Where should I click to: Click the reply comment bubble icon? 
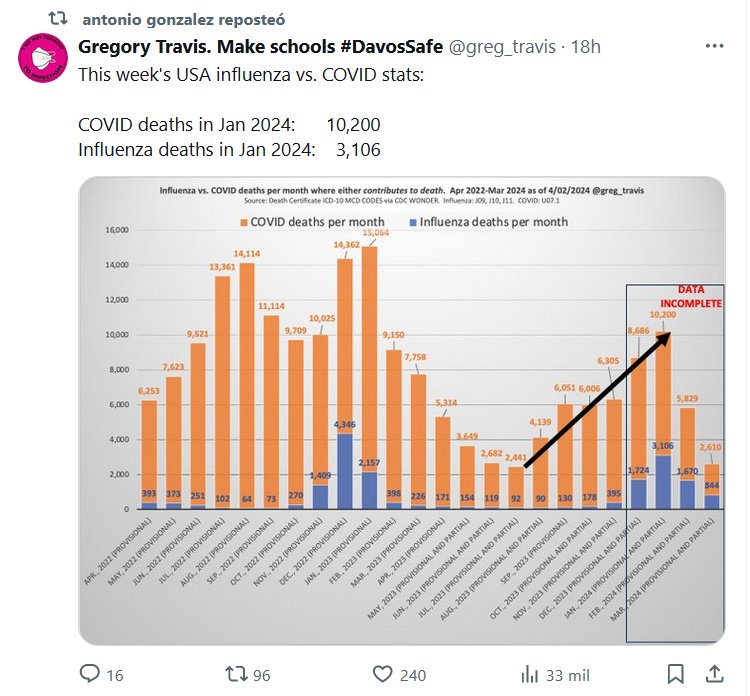click(90, 674)
